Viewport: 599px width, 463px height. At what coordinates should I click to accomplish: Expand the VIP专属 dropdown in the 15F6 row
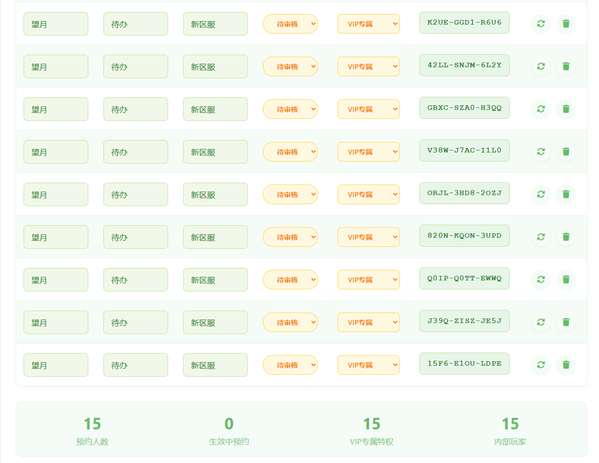(x=368, y=365)
